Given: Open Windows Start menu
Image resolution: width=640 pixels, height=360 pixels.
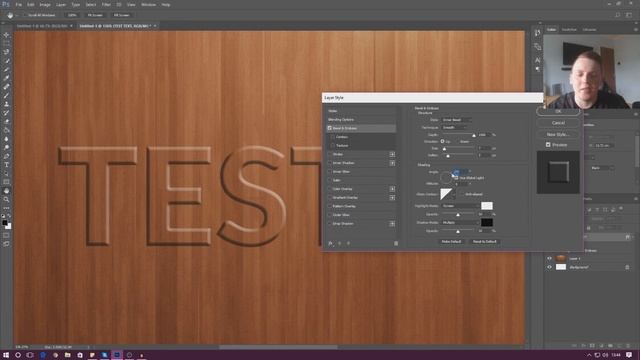Looking at the screenshot, I should click(6, 355).
